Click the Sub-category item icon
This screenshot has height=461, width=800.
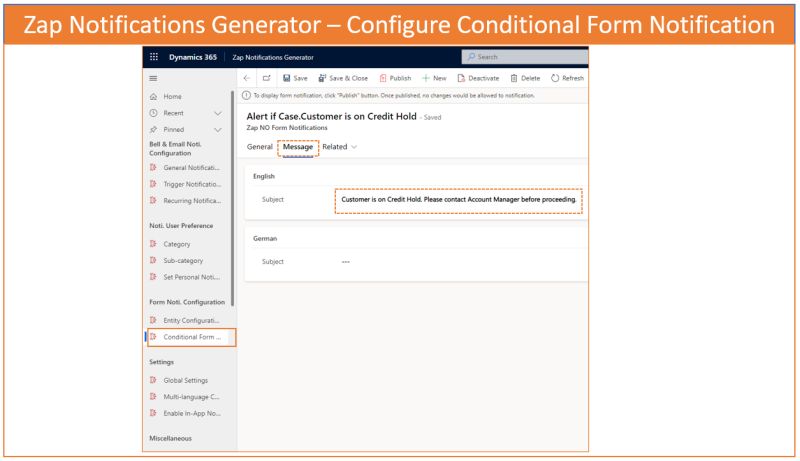tap(153, 260)
